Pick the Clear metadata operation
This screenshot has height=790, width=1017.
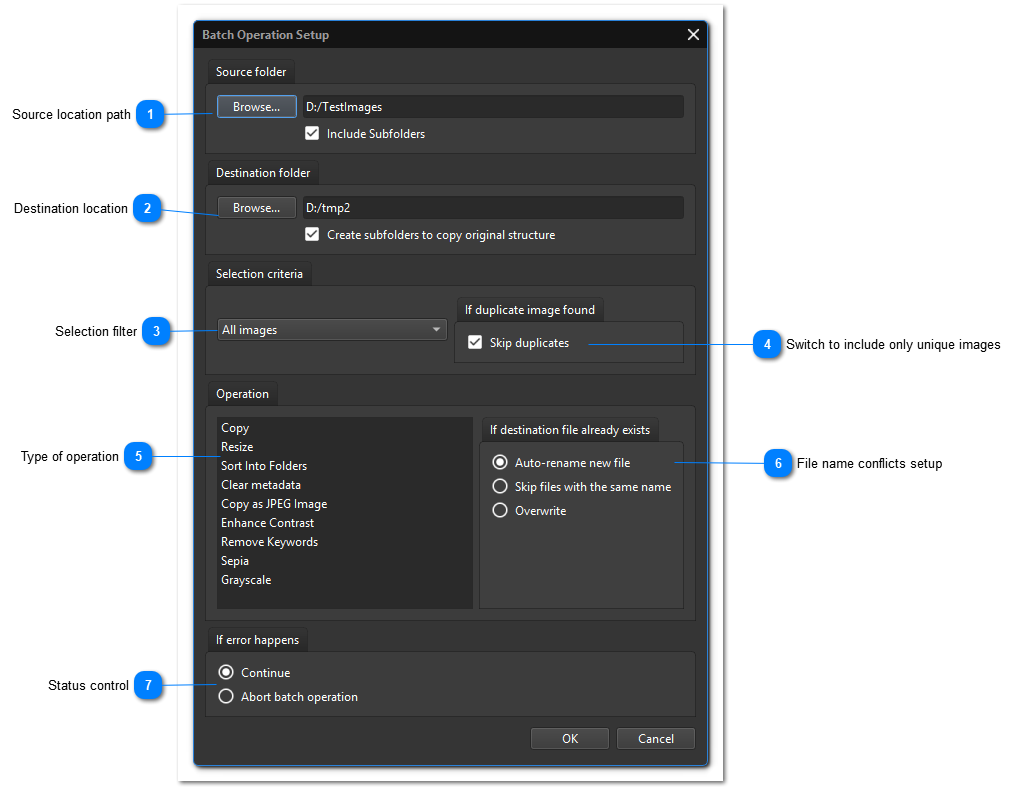point(261,485)
